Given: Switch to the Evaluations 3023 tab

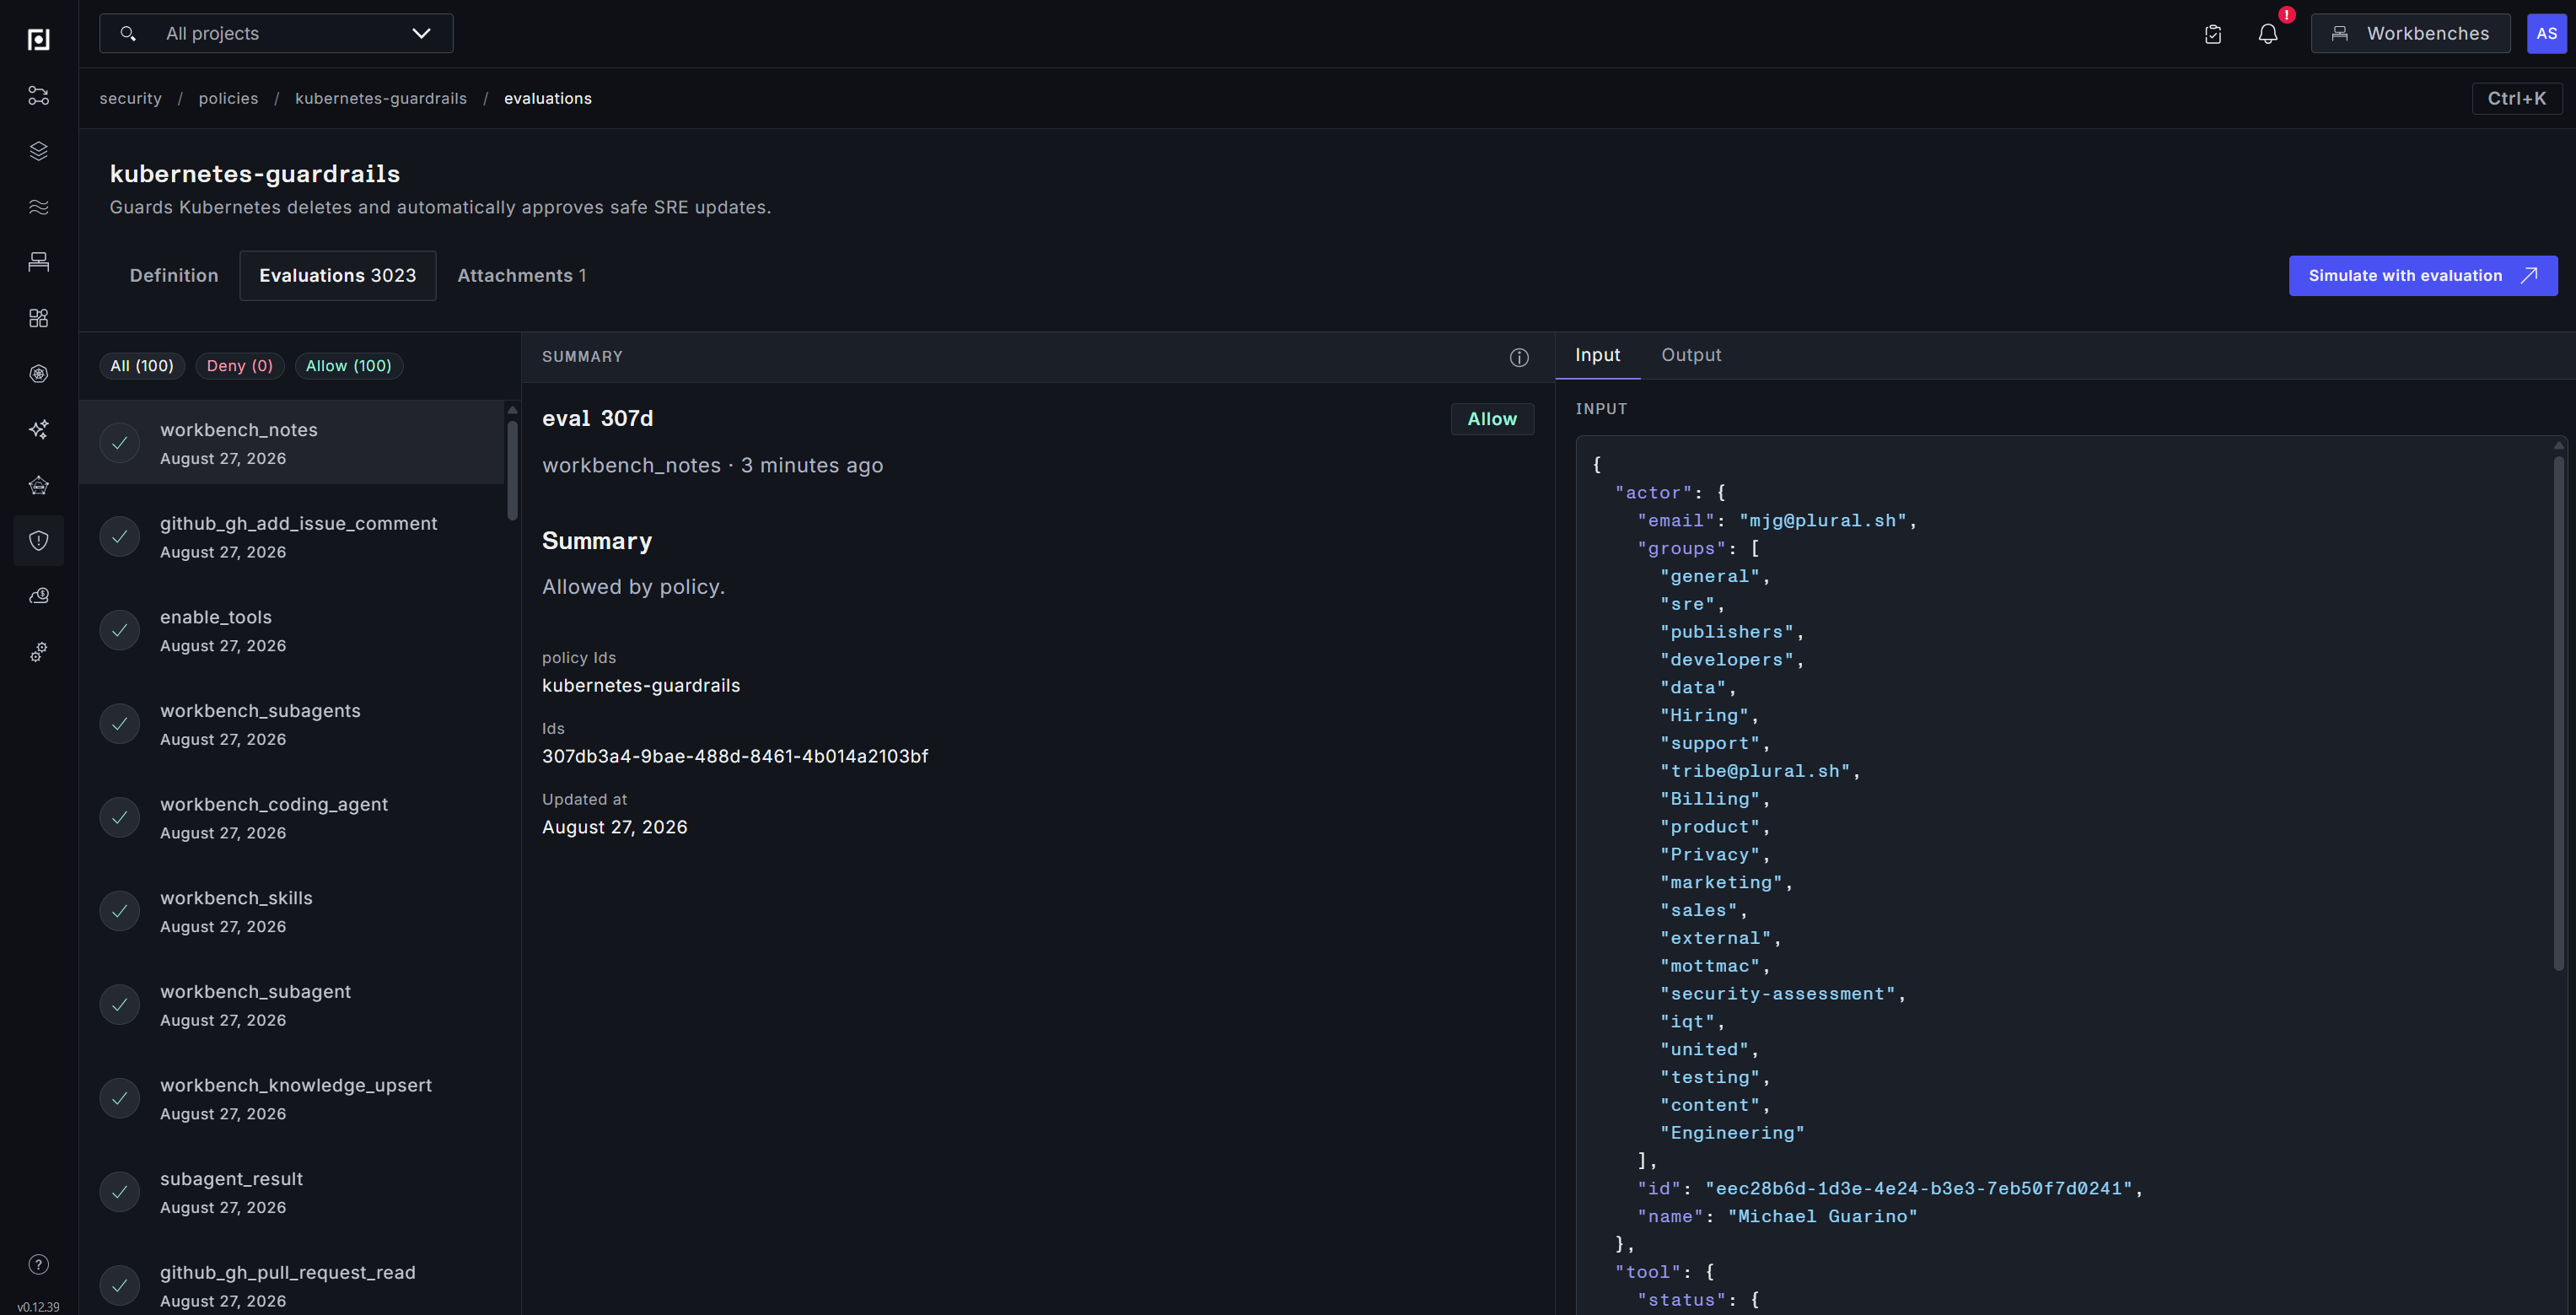Looking at the screenshot, I should (338, 276).
